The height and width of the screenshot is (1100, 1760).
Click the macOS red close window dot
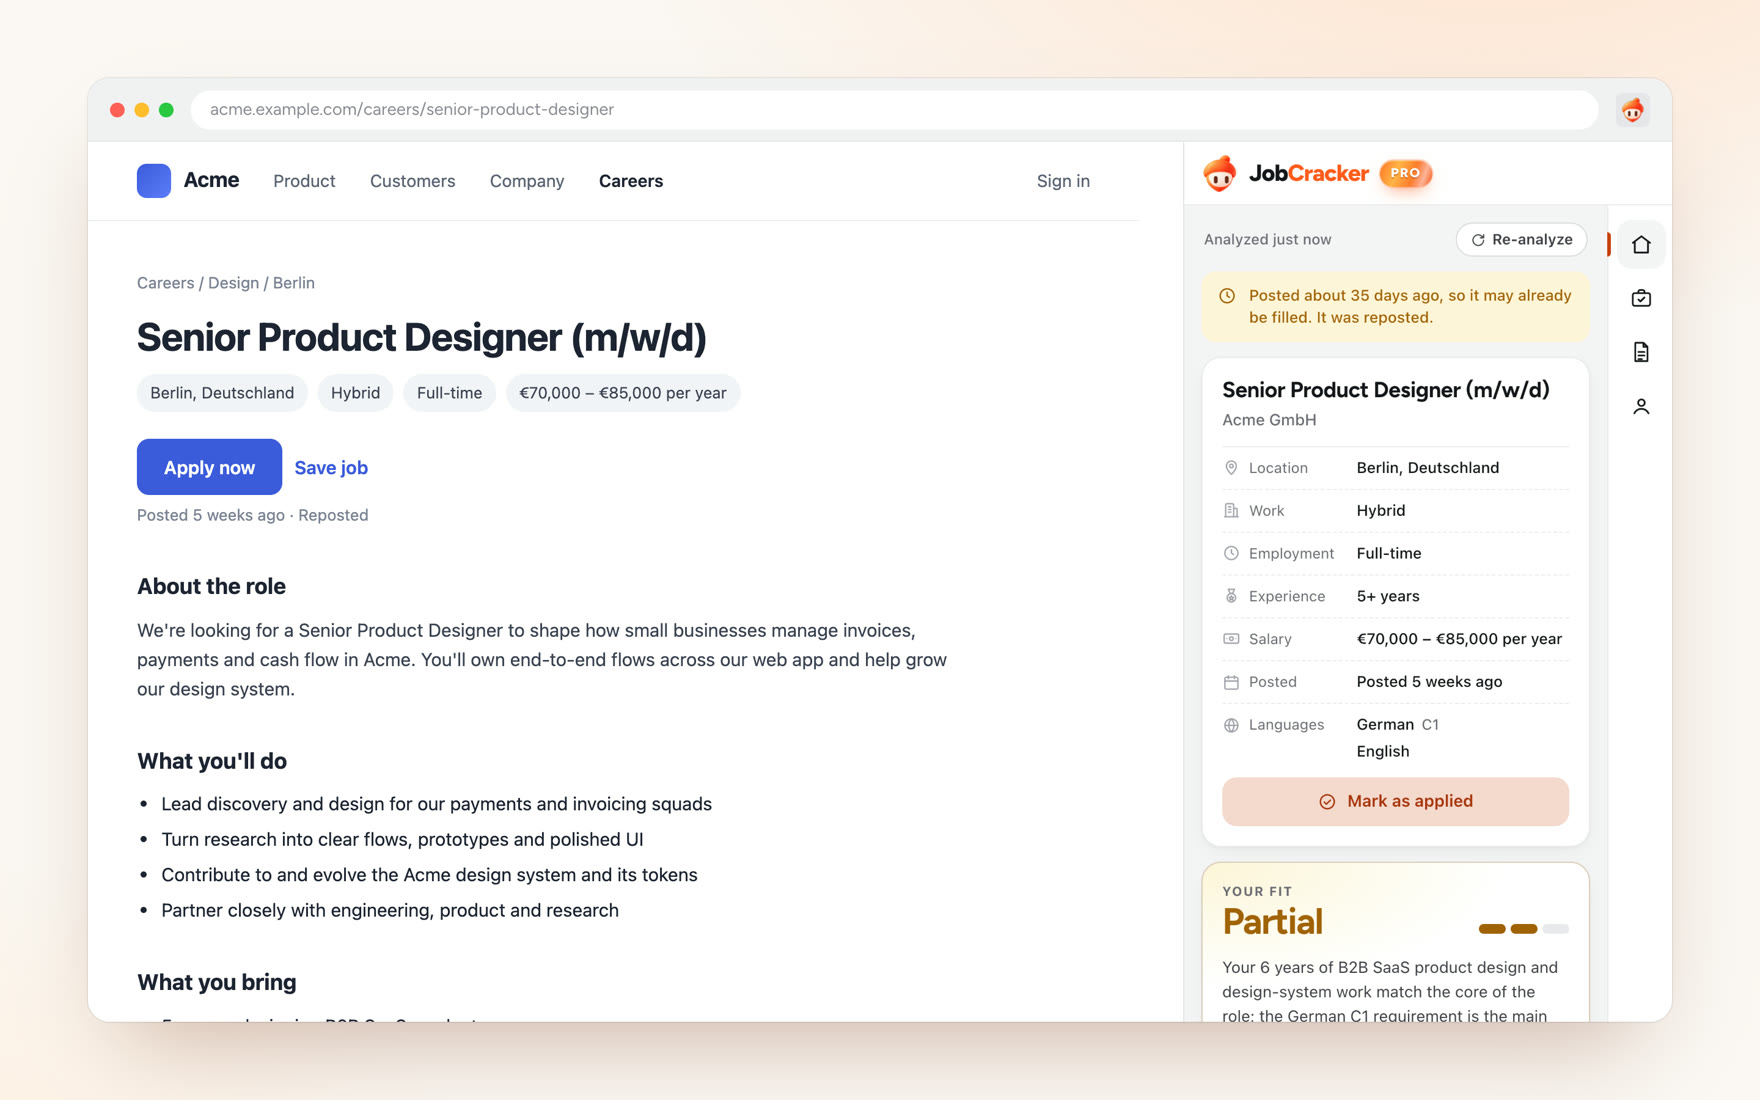[x=117, y=110]
